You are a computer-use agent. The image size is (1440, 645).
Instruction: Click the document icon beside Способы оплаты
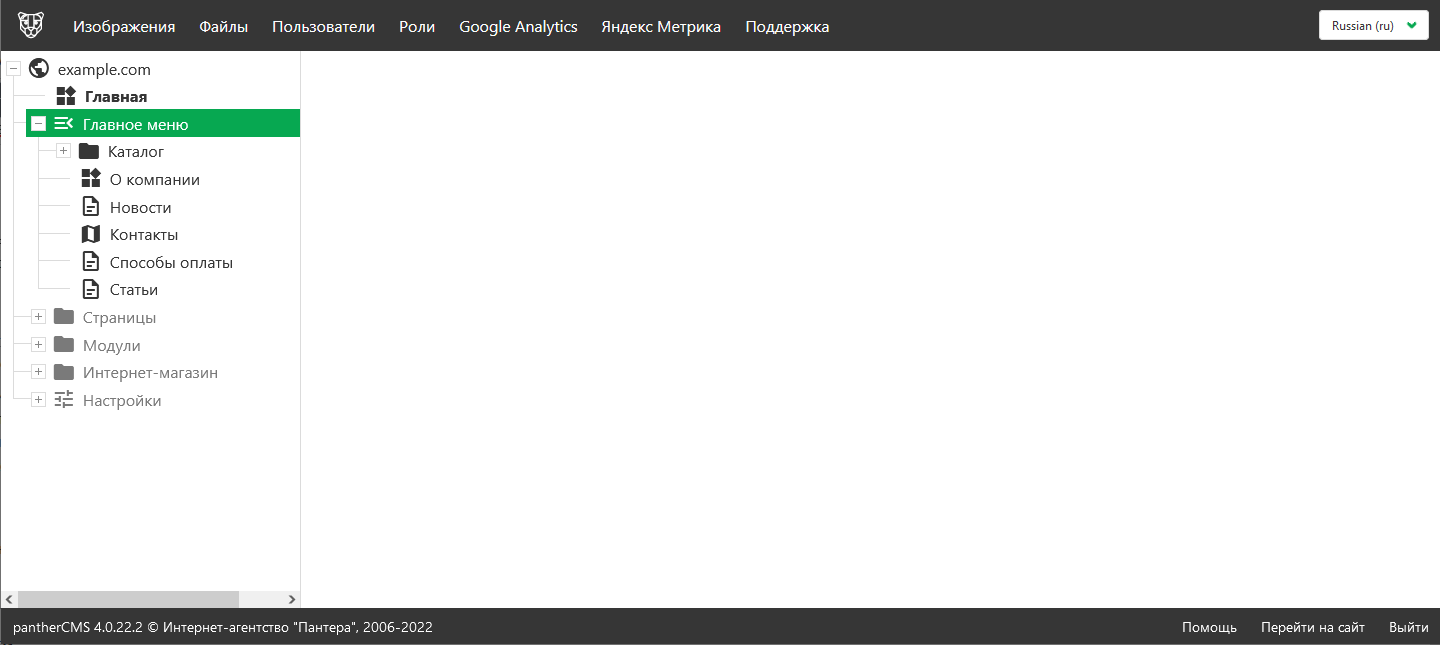point(91,262)
